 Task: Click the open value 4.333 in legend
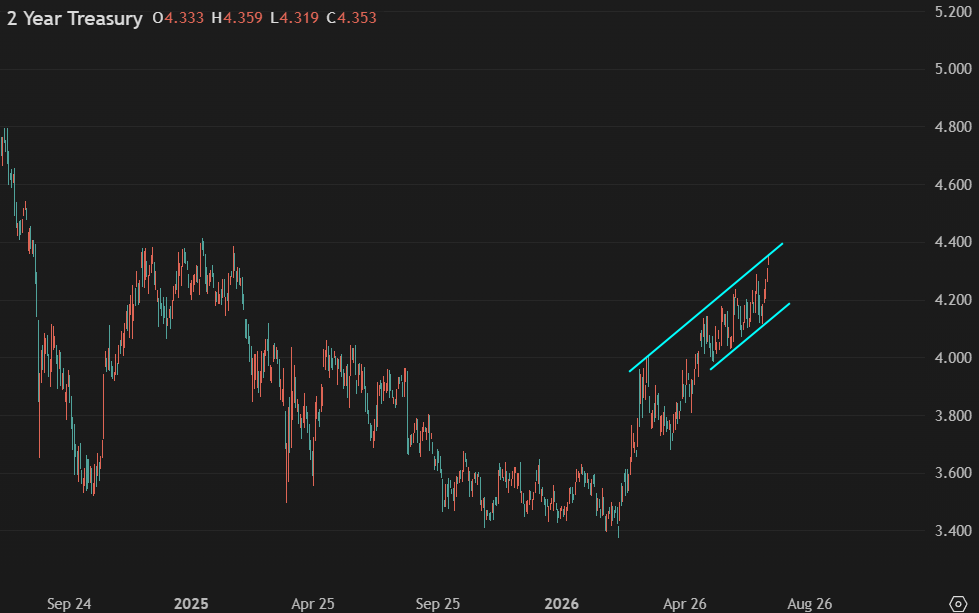tap(184, 17)
